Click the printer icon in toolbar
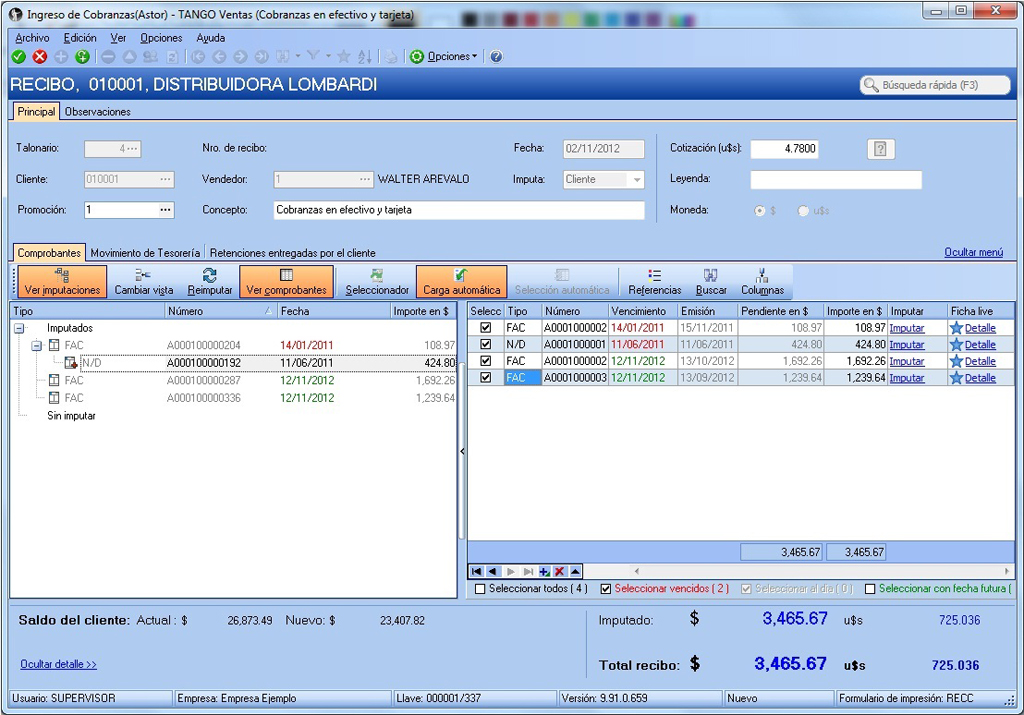Image resolution: width=1024 pixels, height=715 pixels. [x=391, y=57]
